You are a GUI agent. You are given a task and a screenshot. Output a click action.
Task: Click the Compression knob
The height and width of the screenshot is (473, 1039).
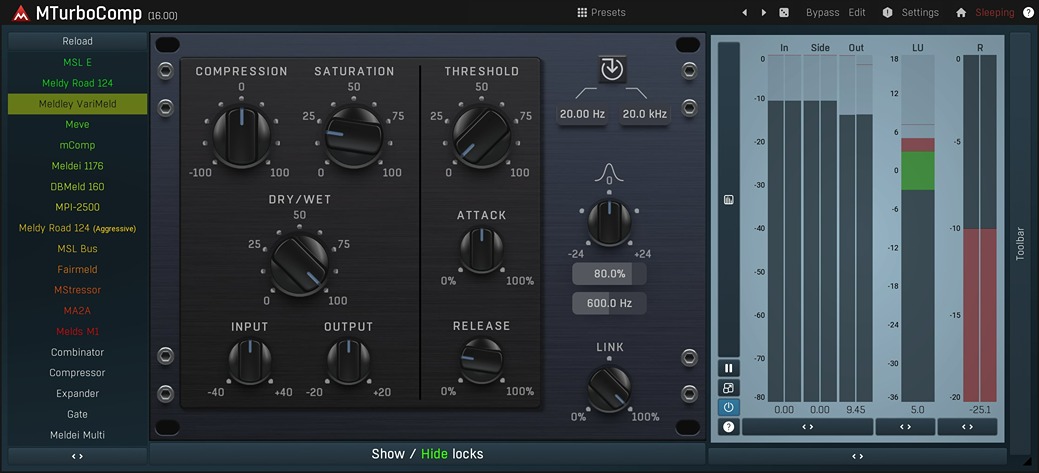click(x=242, y=134)
